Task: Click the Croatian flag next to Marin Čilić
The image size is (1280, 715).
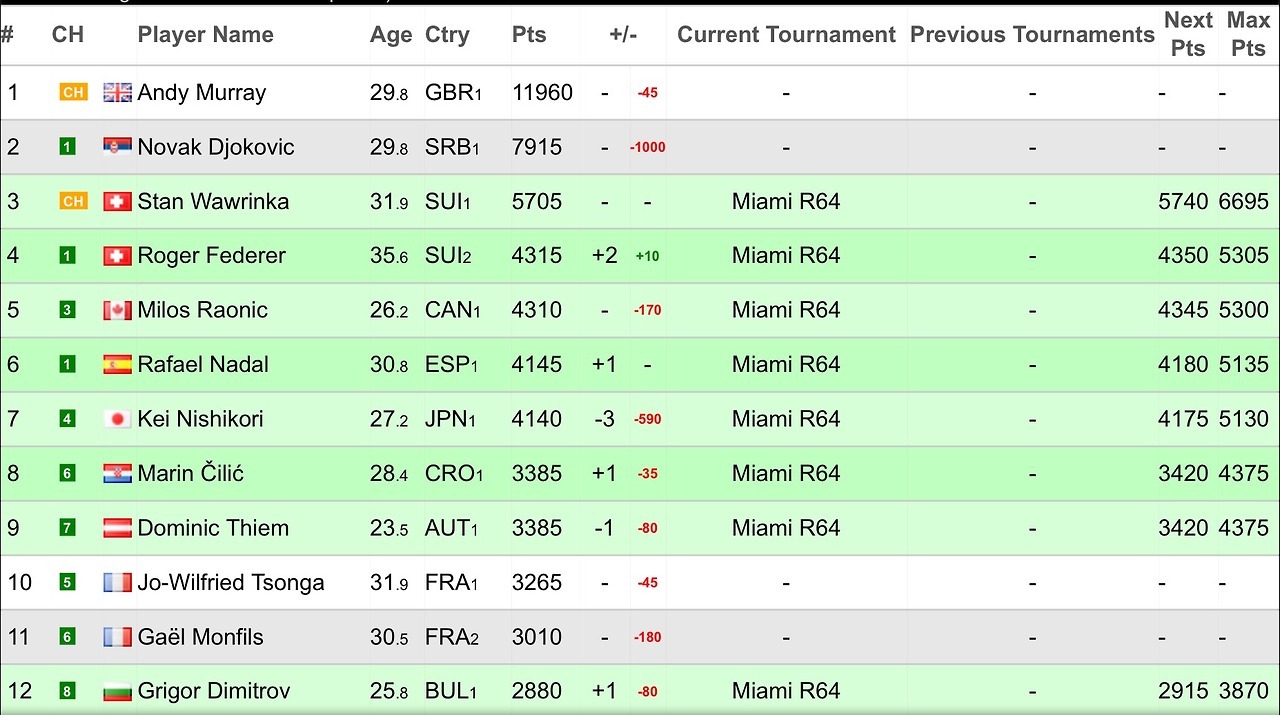Action: [x=117, y=474]
